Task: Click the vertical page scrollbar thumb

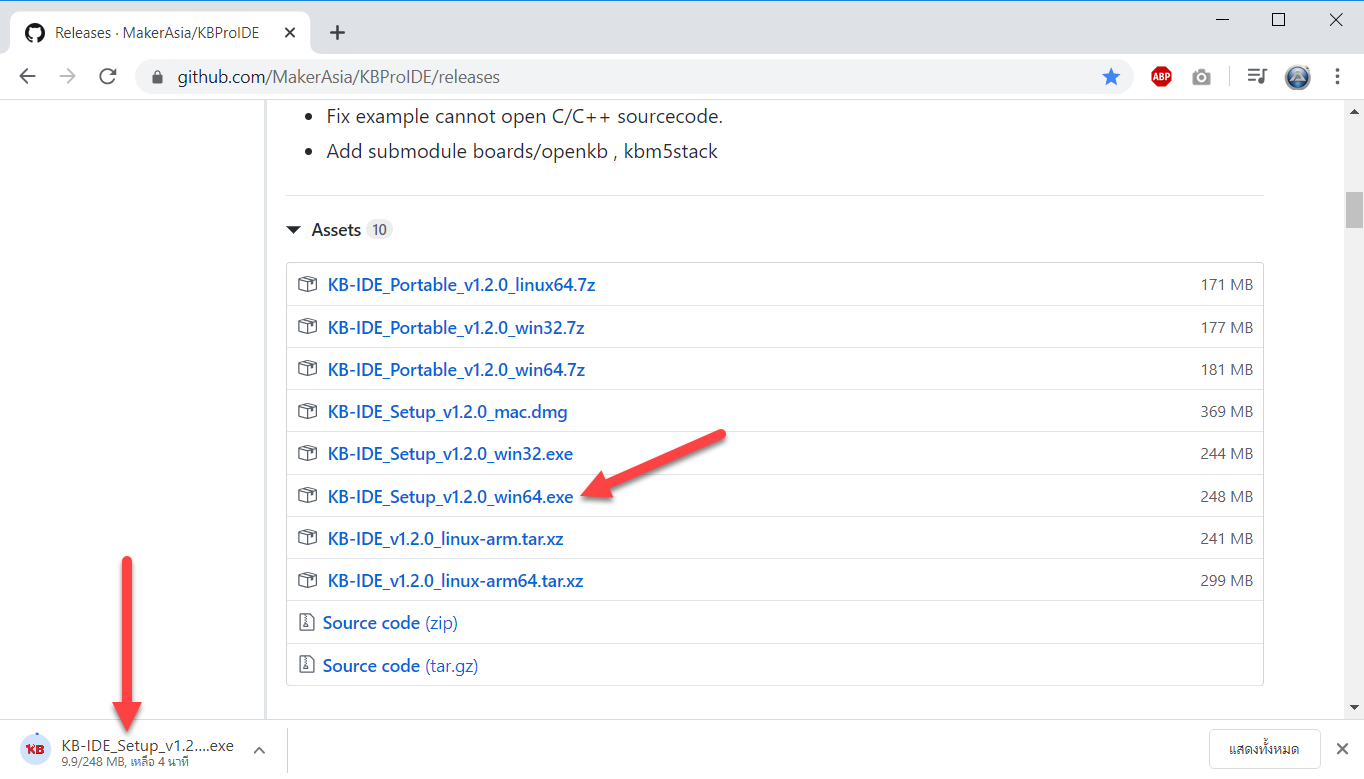Action: pyautogui.click(x=1354, y=210)
